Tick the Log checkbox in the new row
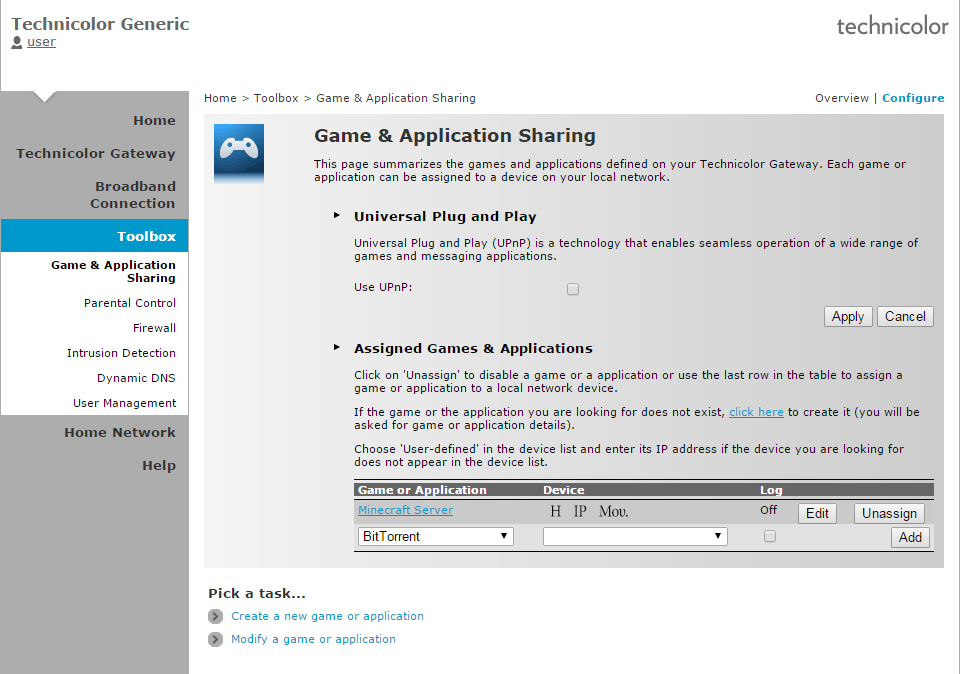This screenshot has width=960, height=674. click(x=769, y=536)
